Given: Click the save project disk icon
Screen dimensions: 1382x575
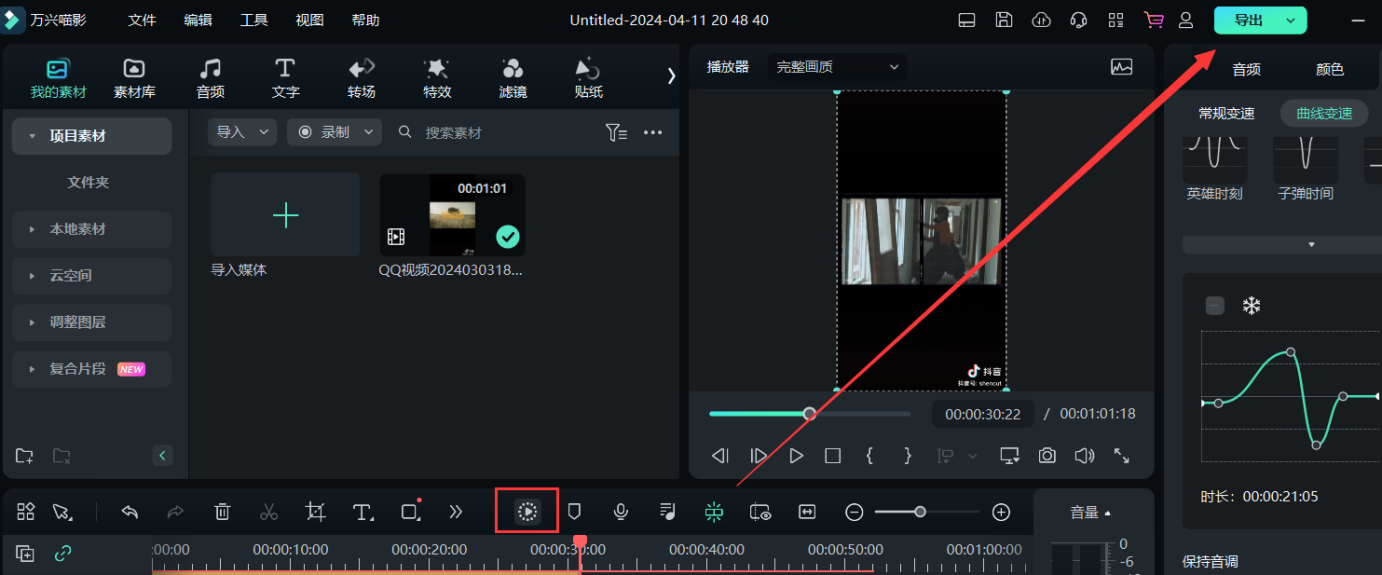Looking at the screenshot, I should tap(1004, 20).
